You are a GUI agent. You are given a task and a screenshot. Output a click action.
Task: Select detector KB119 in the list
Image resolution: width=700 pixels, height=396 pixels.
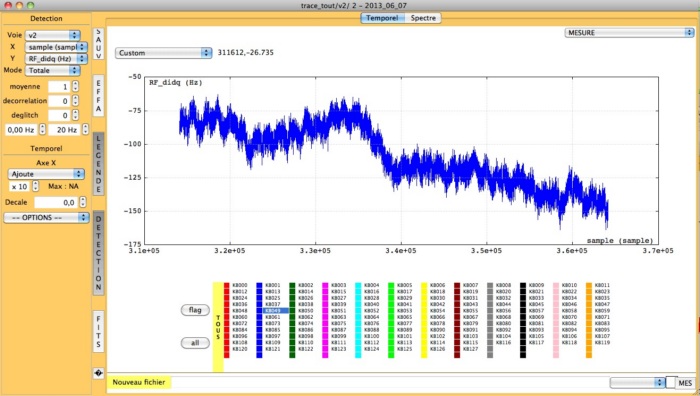602,342
